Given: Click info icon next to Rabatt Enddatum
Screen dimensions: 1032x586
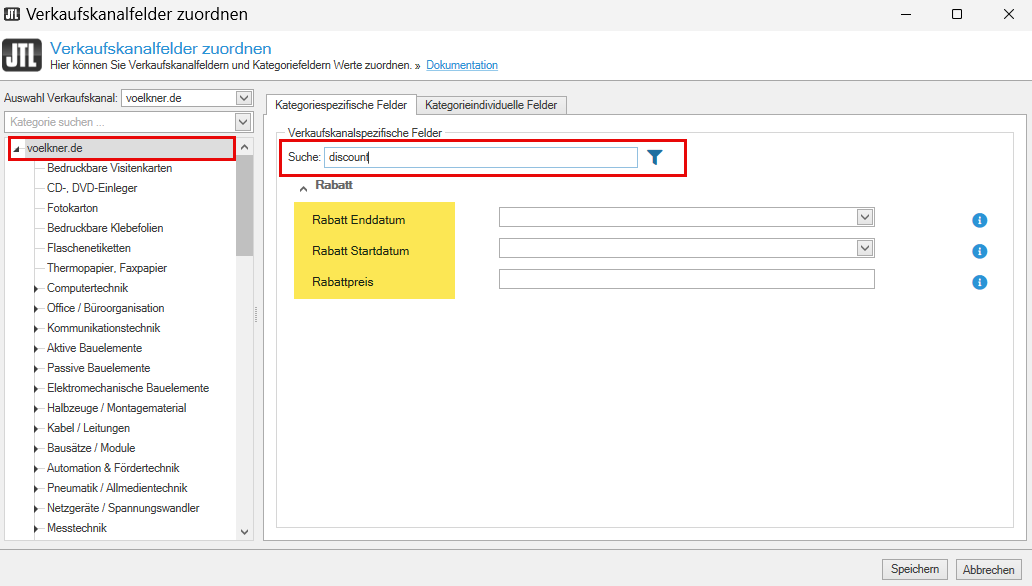Looking at the screenshot, I should tap(980, 221).
